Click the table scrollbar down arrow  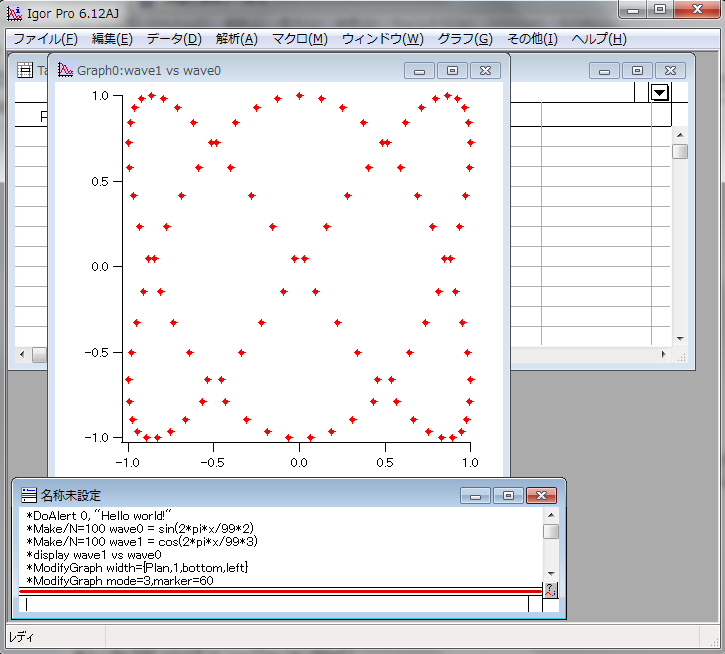(x=680, y=338)
